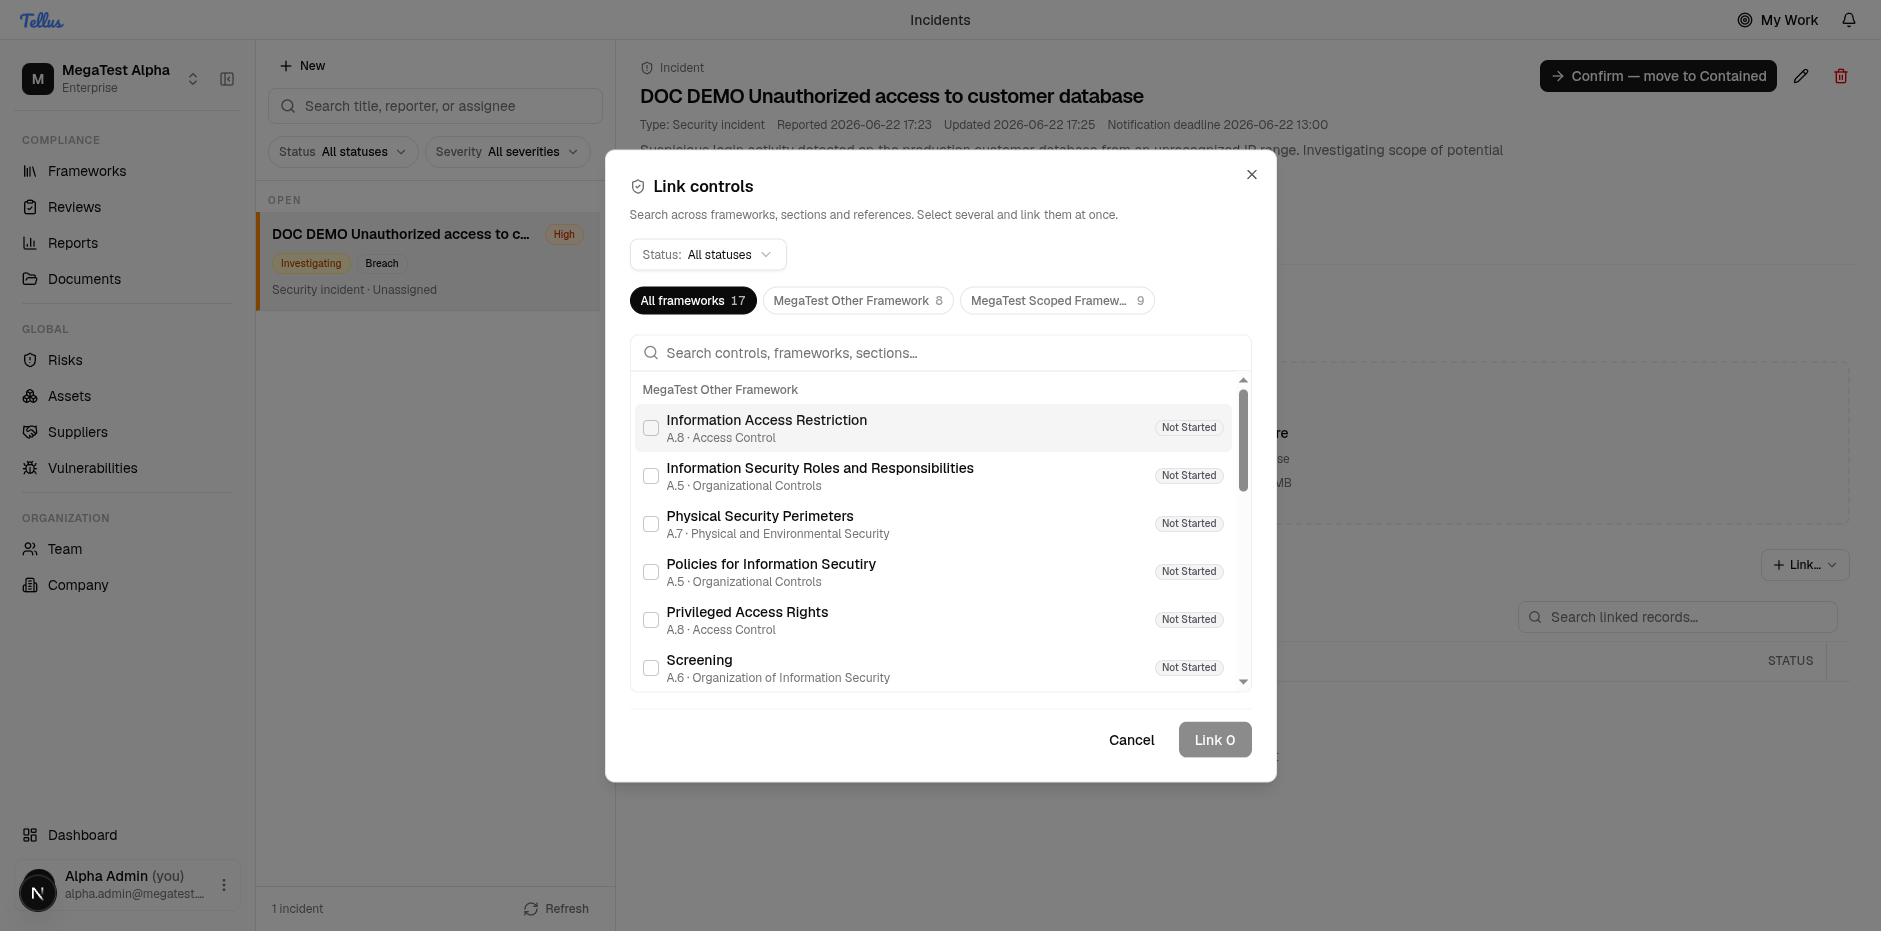Screen dimensions: 1896x931
Task: Focus the incident search field
Action: click(x=435, y=106)
